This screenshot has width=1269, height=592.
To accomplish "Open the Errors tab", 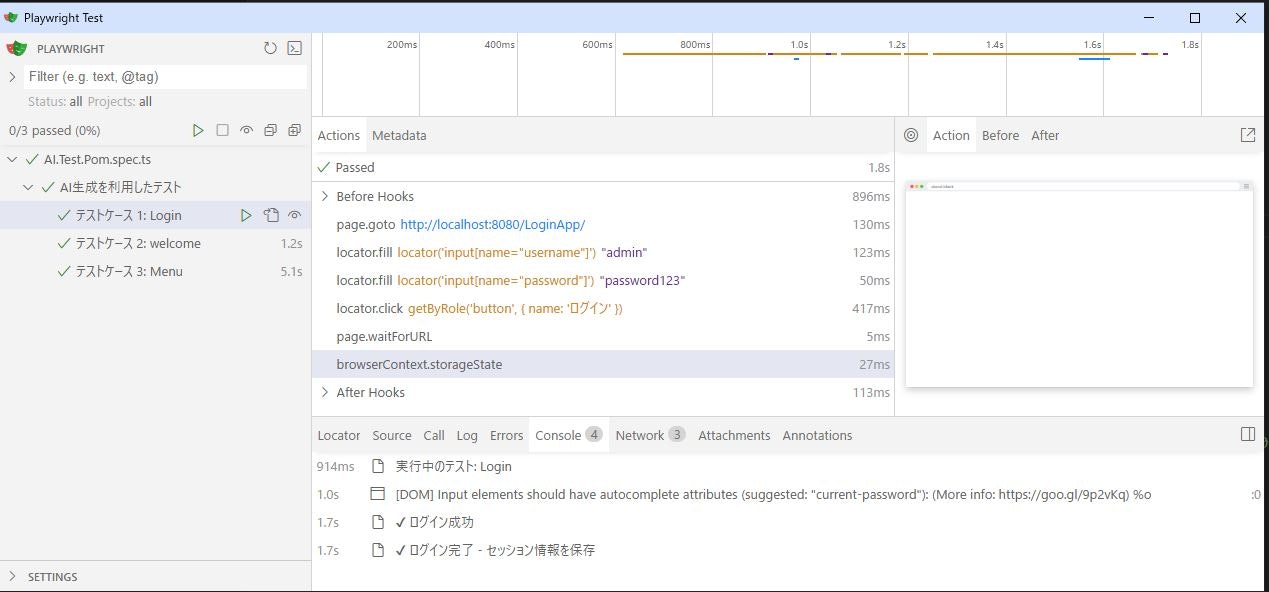I will (507, 435).
